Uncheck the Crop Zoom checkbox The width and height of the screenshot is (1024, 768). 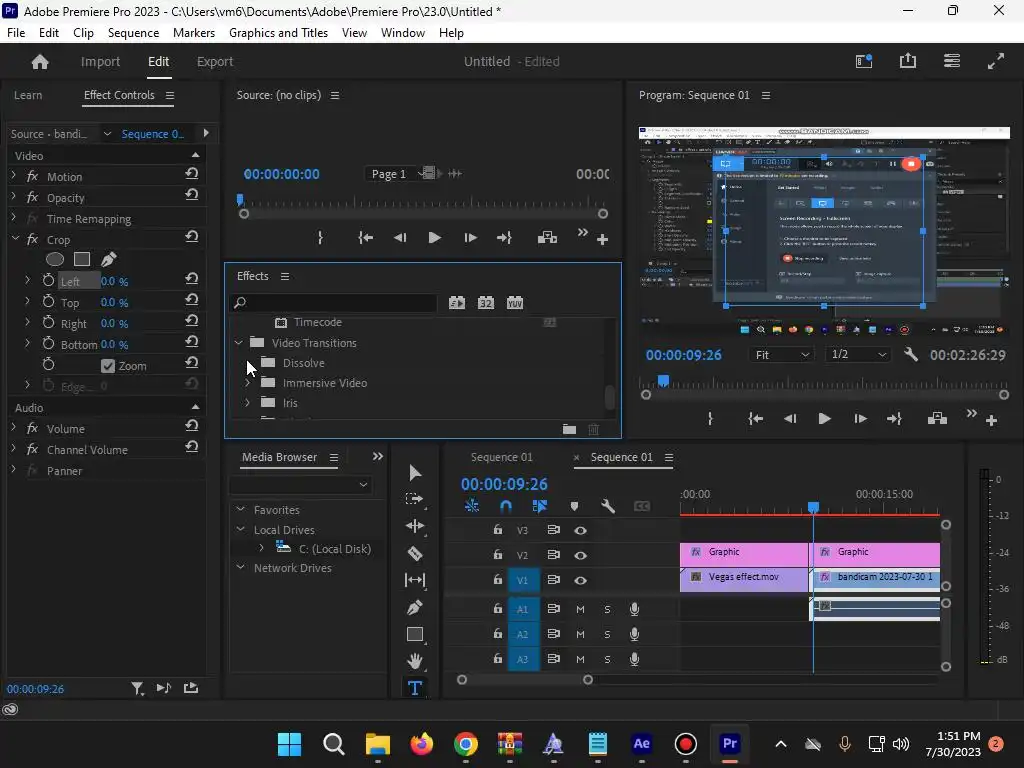tap(108, 366)
